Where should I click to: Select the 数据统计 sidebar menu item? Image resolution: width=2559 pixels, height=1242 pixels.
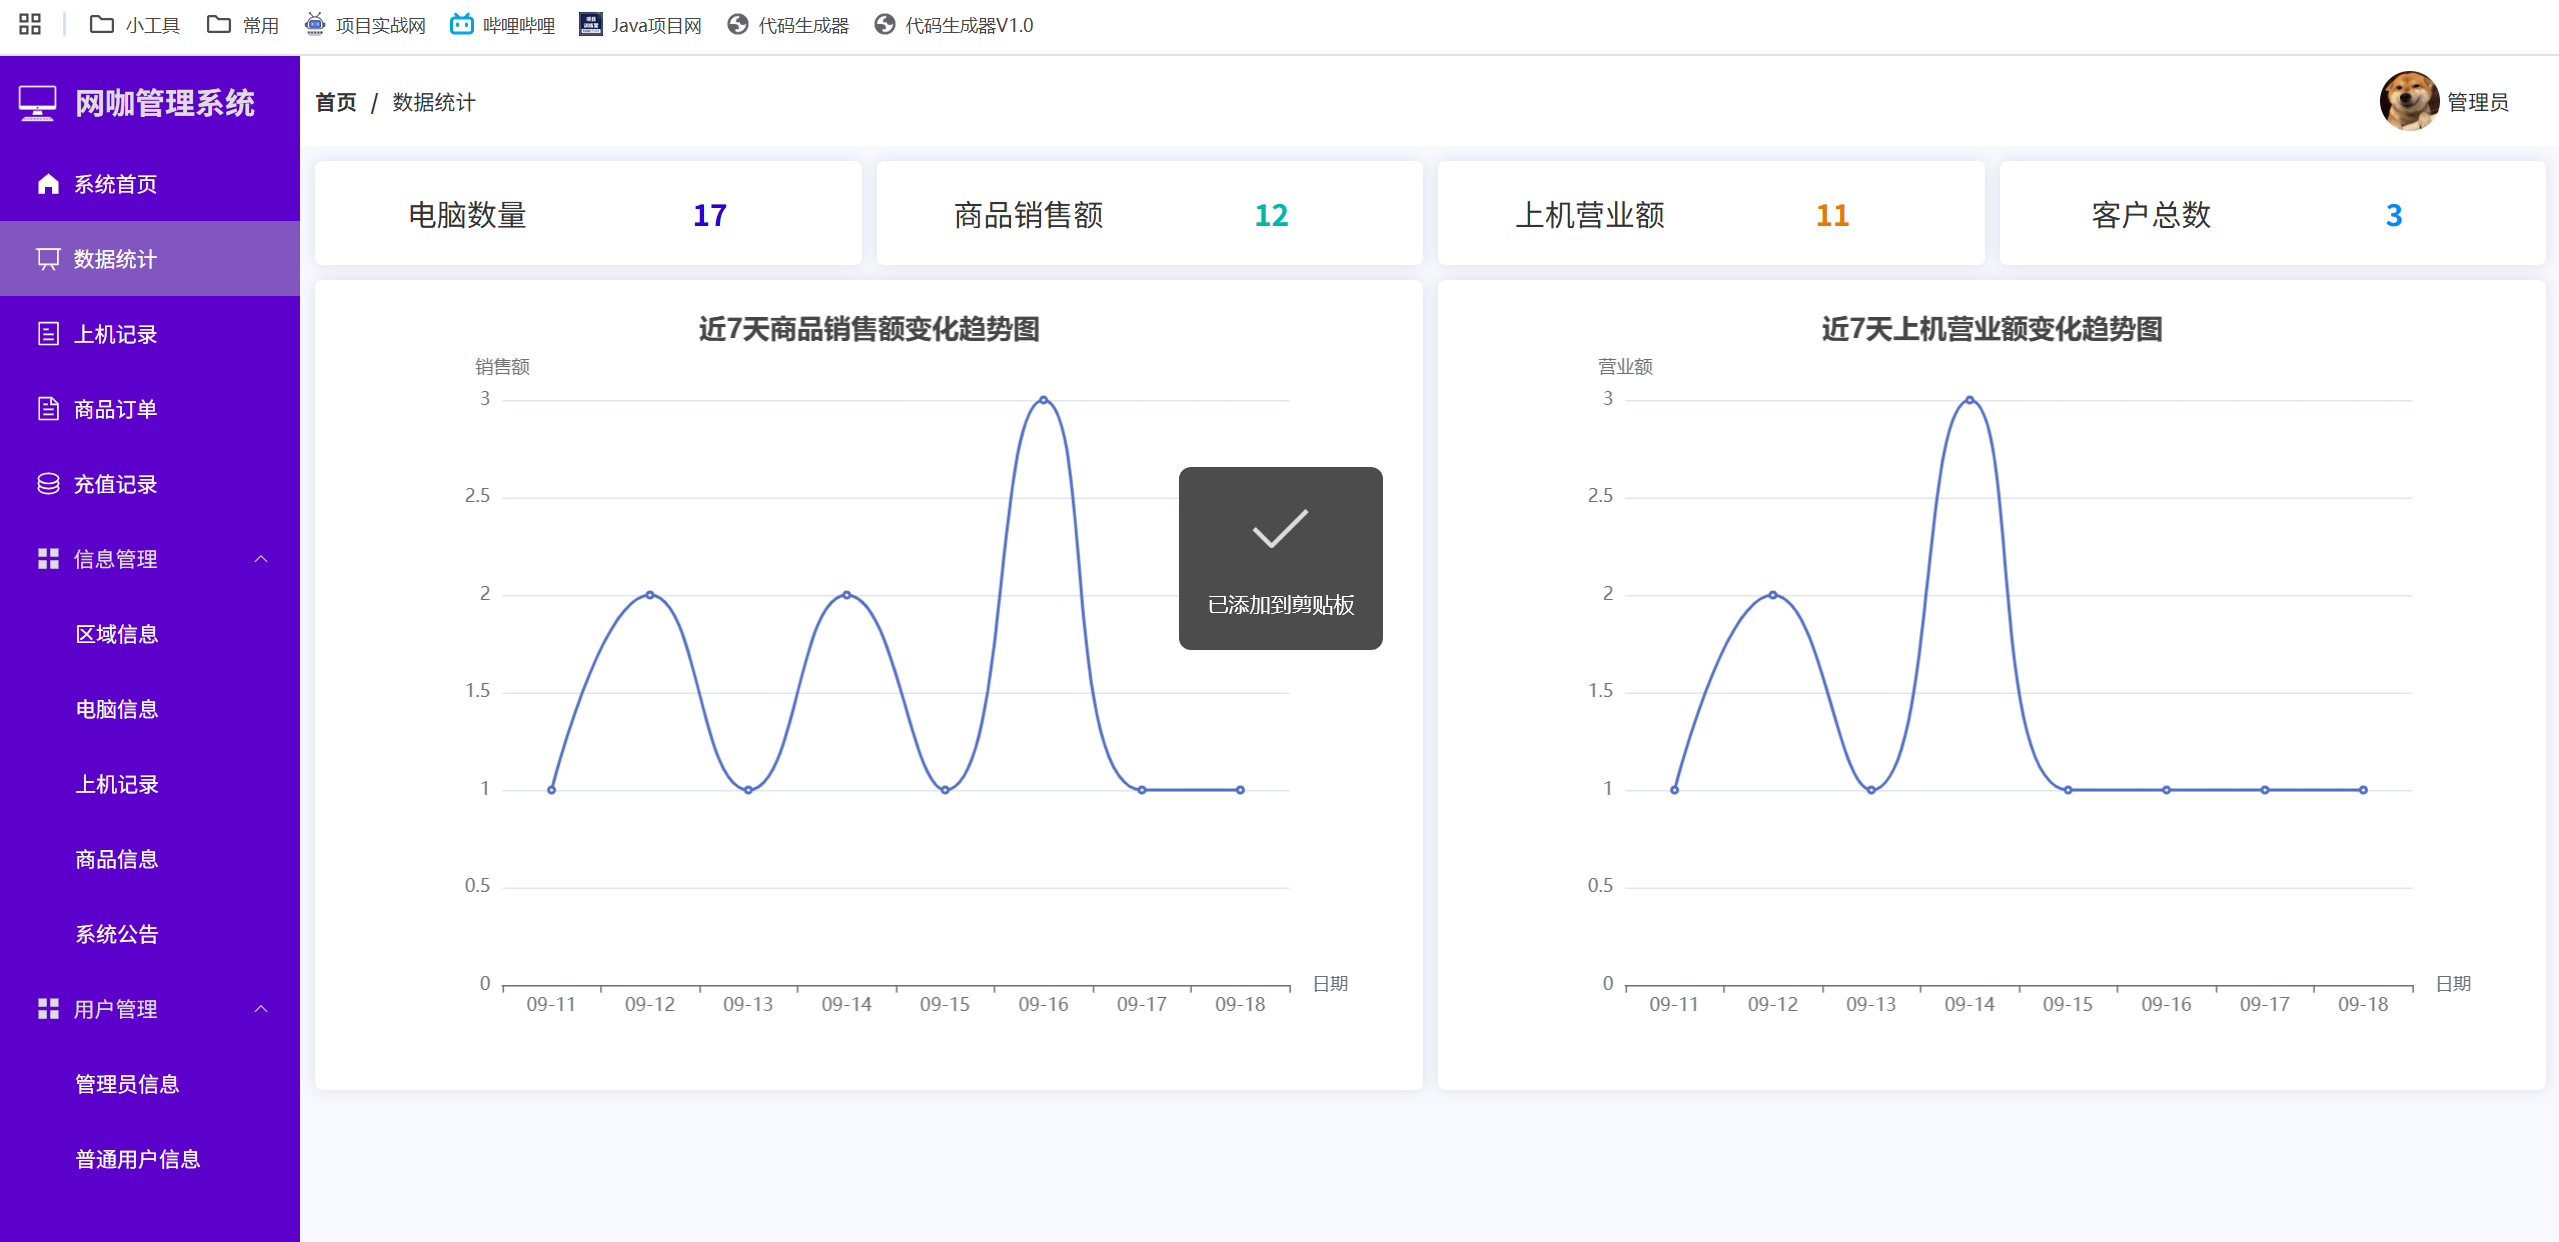(115, 259)
